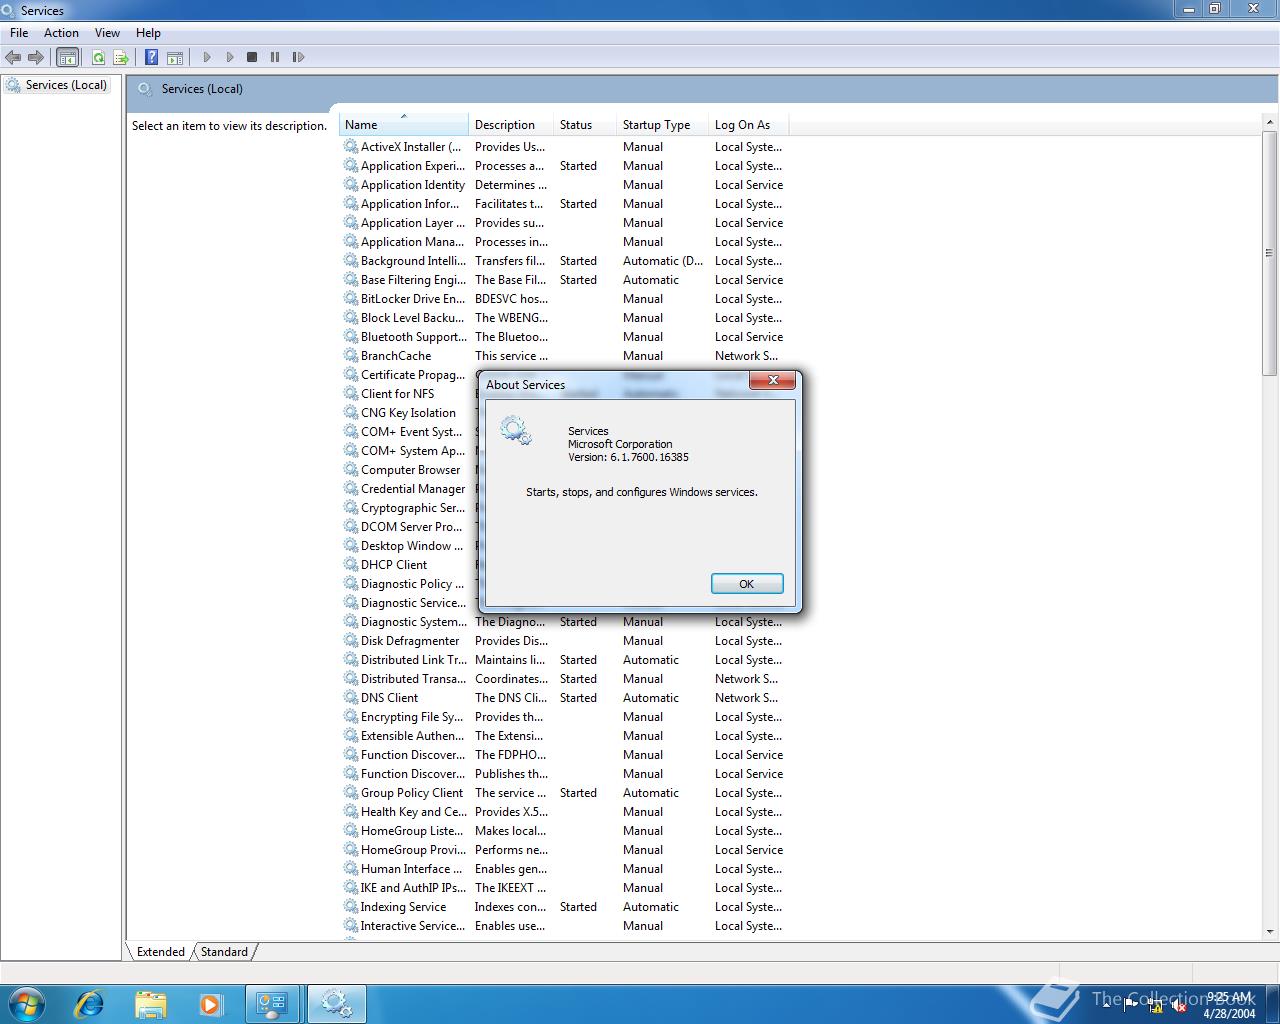
Task: Select the Computer Browser service
Action: pyautogui.click(x=410, y=469)
